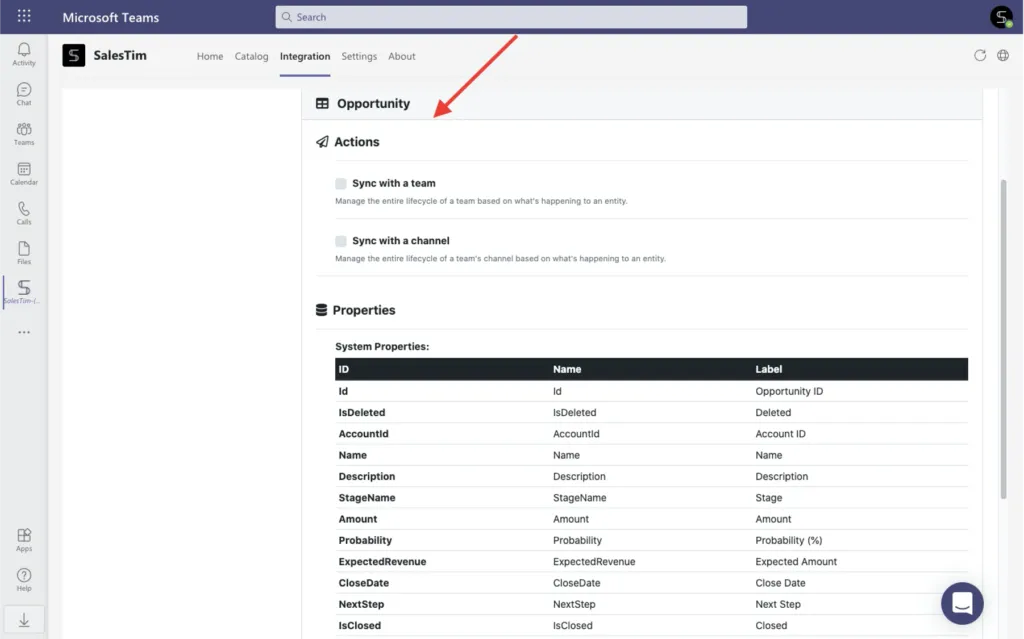Click the download desktop app icon

[24, 619]
